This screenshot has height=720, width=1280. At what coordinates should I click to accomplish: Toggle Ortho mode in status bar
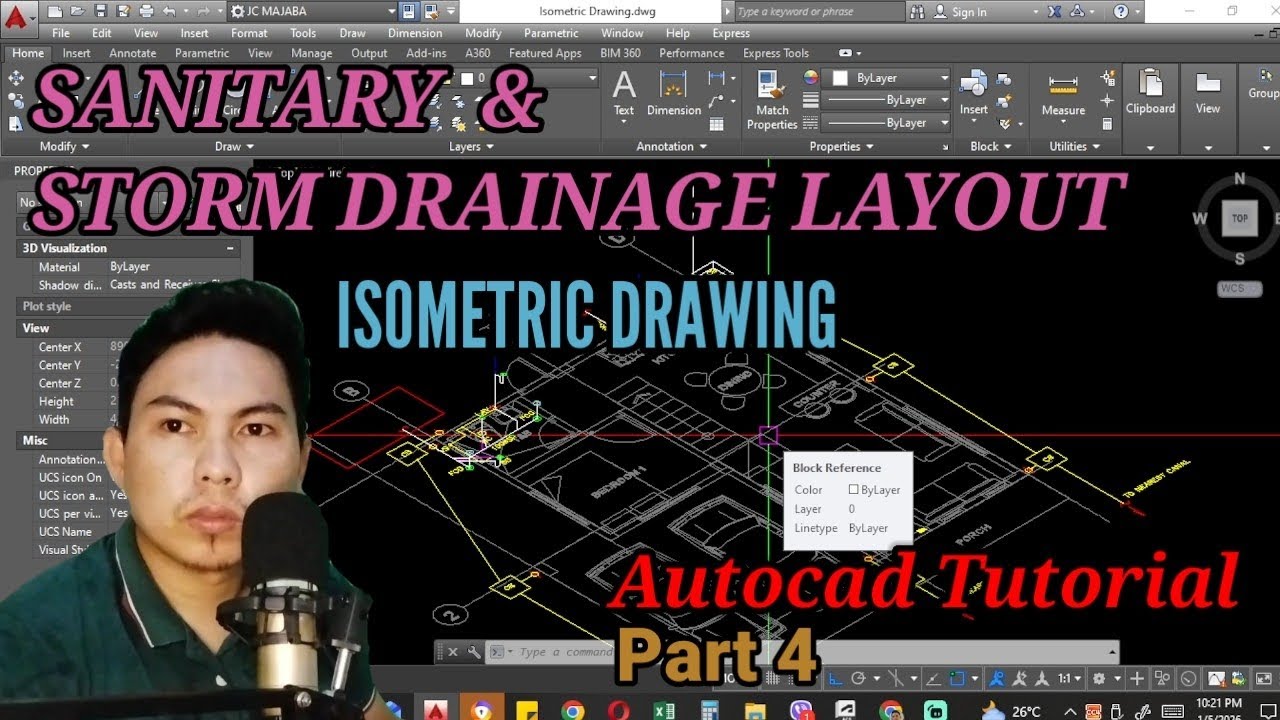tap(835, 679)
